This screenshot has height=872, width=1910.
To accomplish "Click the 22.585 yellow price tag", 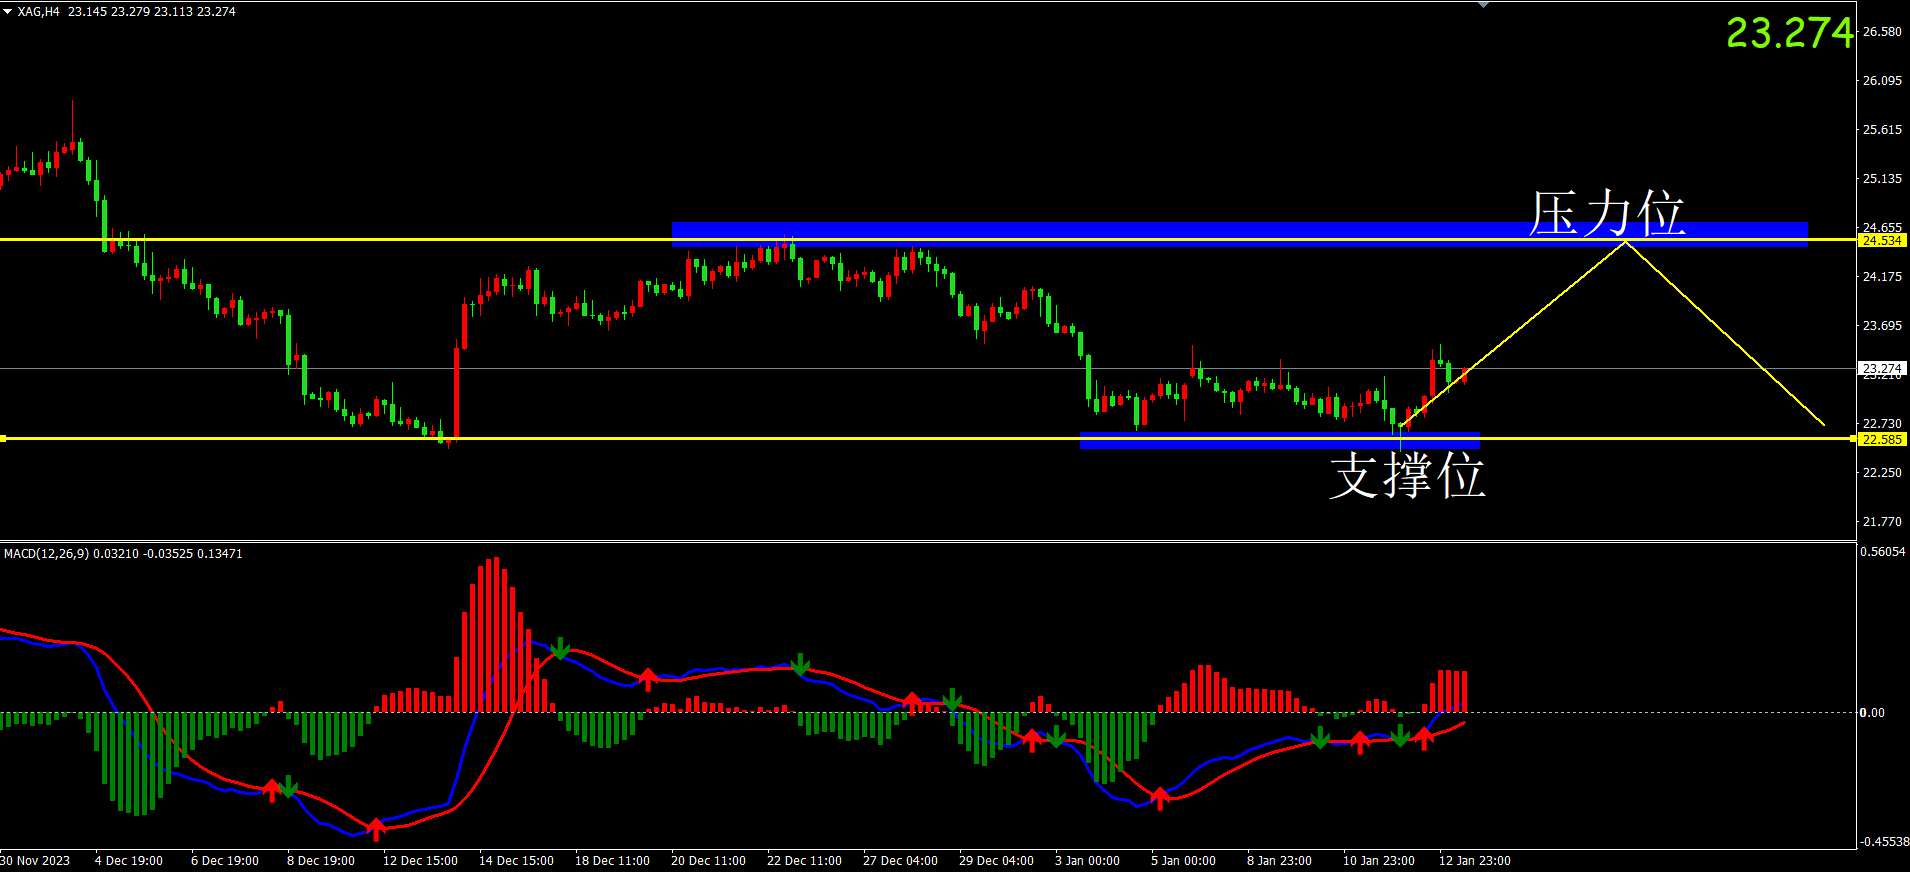I will tap(1881, 440).
